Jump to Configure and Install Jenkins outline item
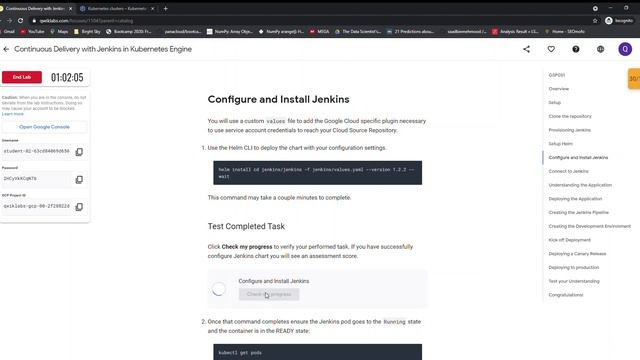640x360 pixels. tap(578, 158)
